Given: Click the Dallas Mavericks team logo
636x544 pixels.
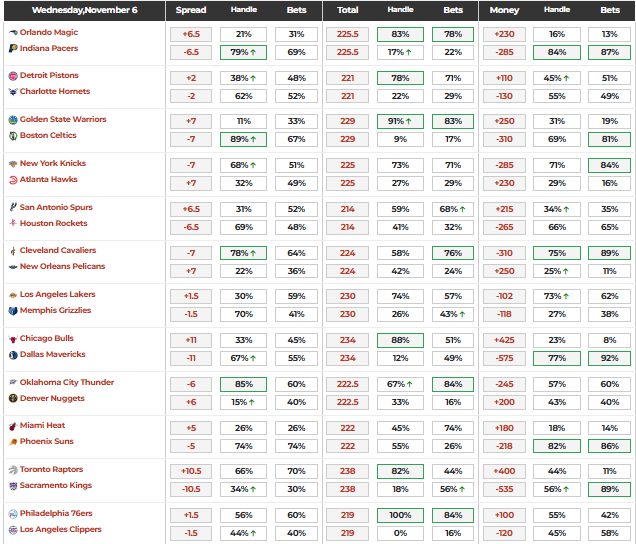Looking at the screenshot, I should pos(13,355).
